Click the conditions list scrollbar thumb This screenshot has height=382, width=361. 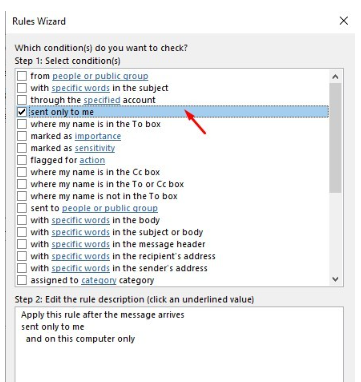coord(335,138)
